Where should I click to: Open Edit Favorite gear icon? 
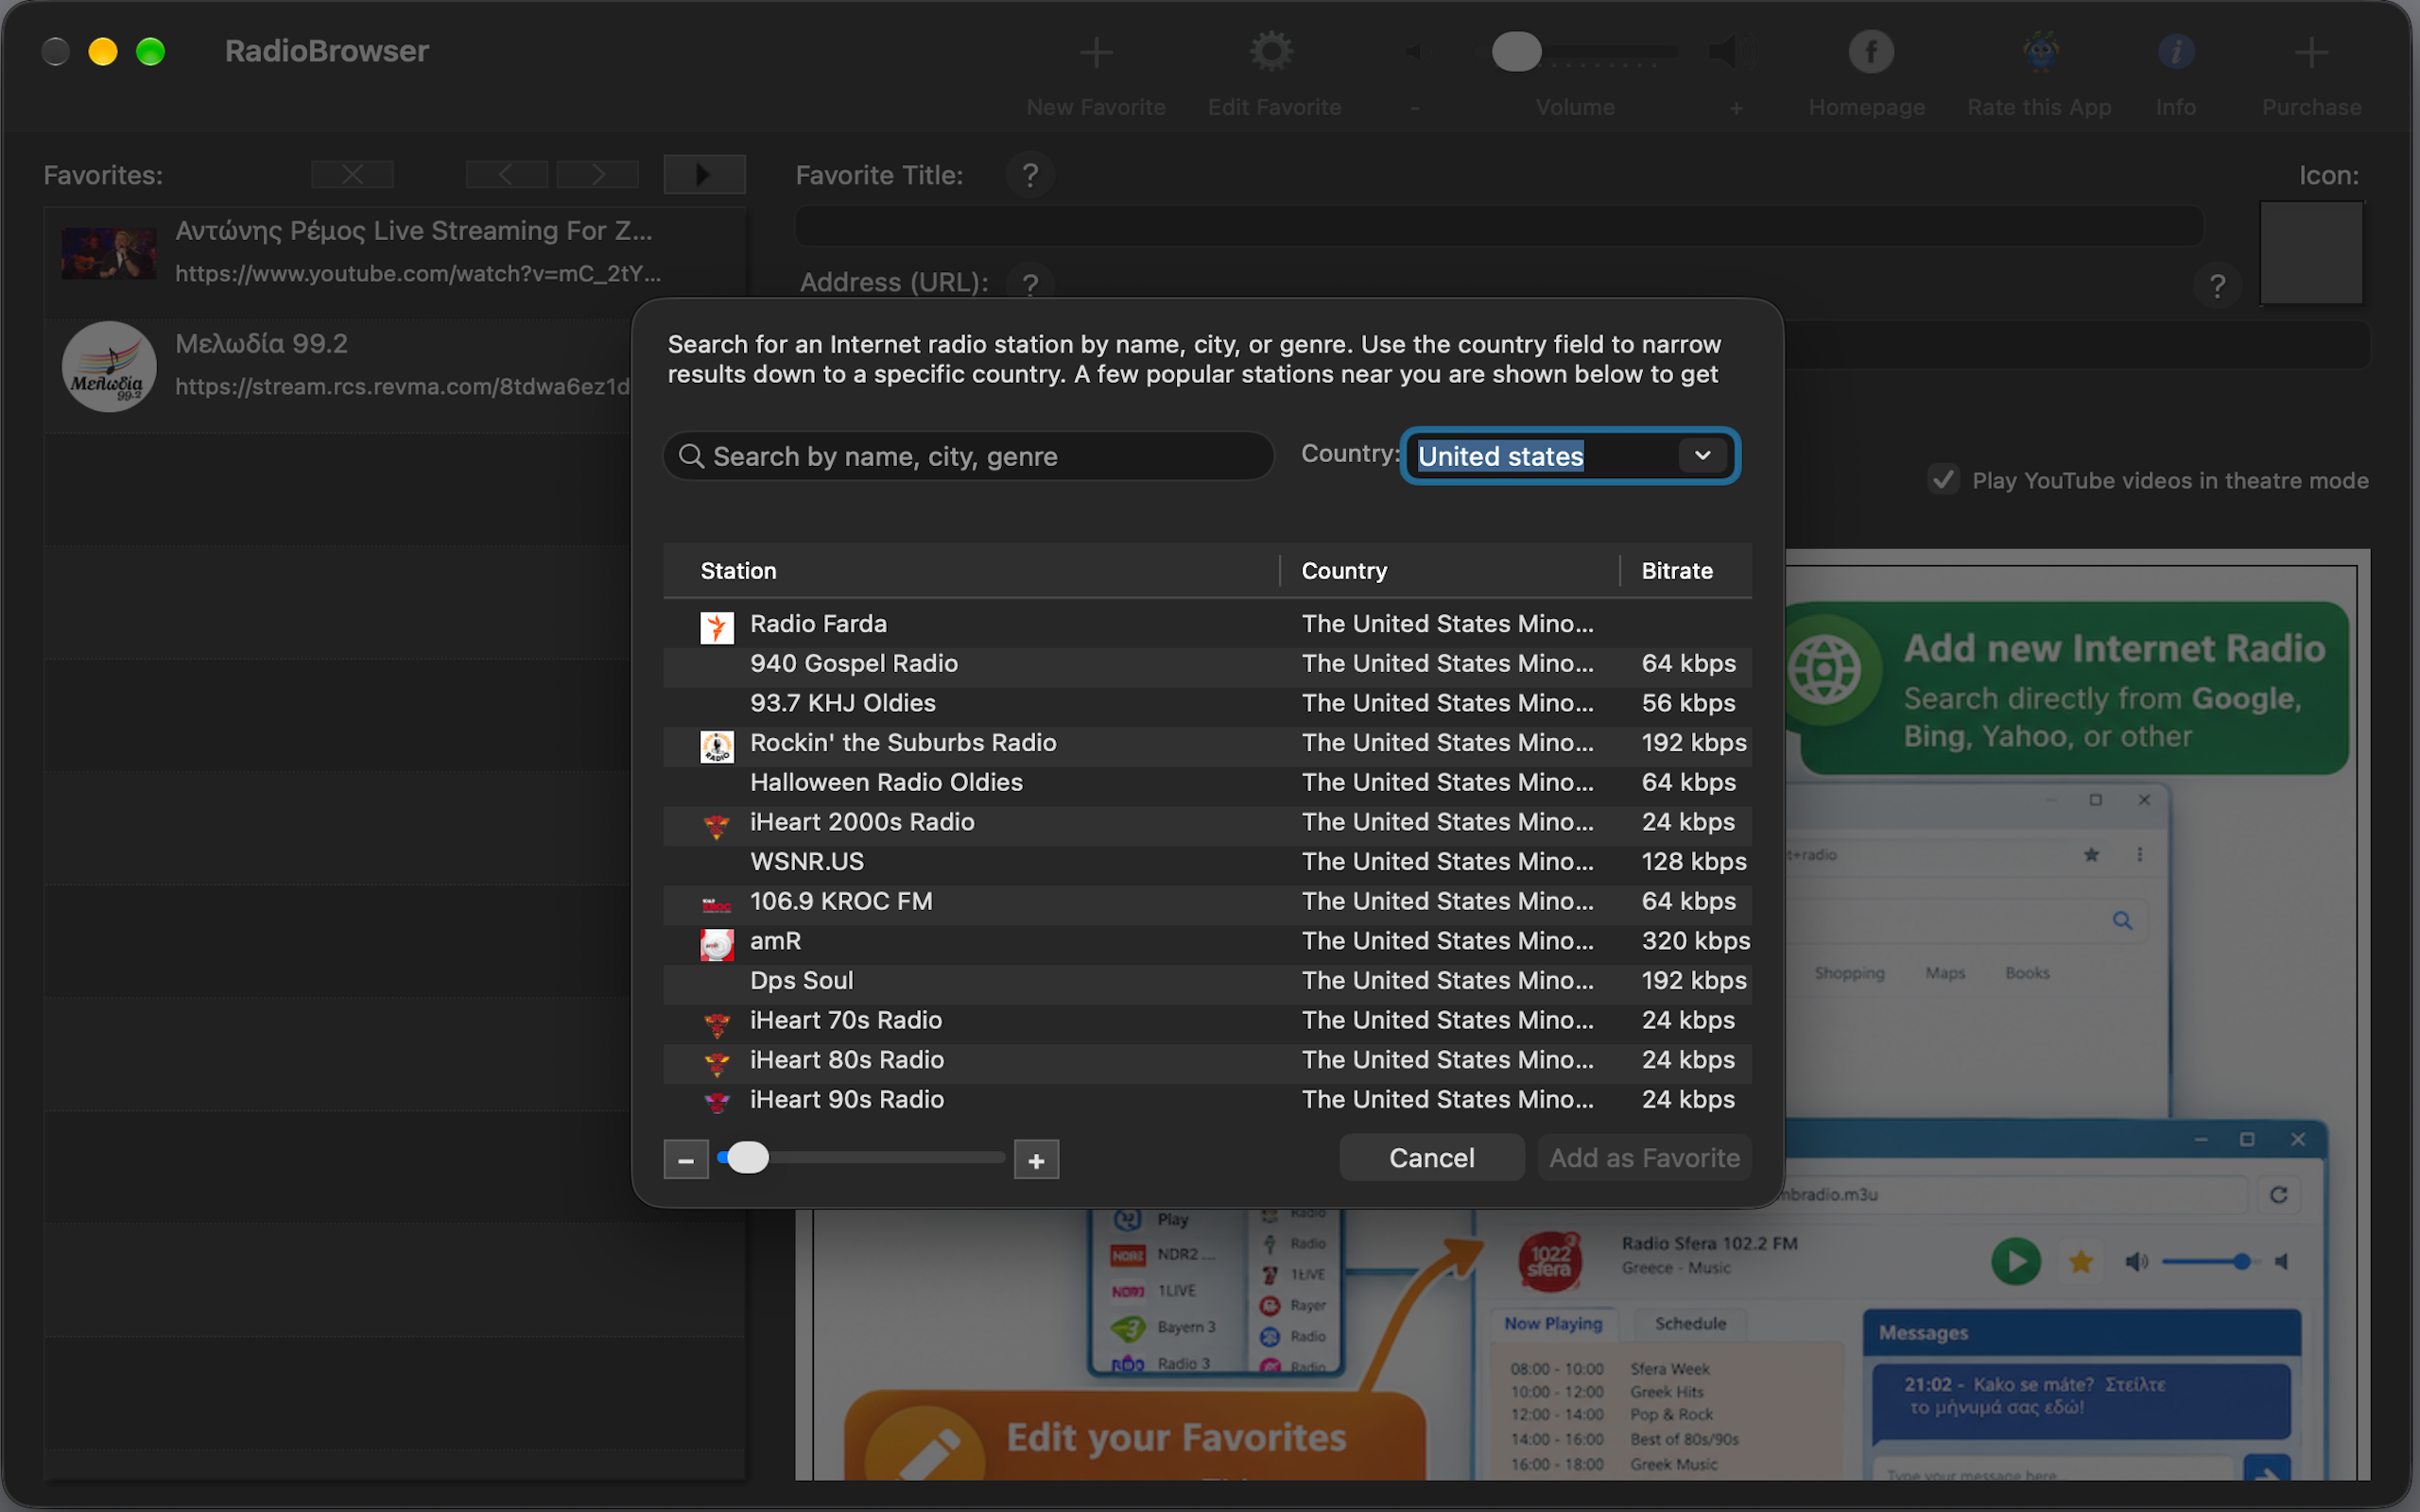click(1272, 52)
